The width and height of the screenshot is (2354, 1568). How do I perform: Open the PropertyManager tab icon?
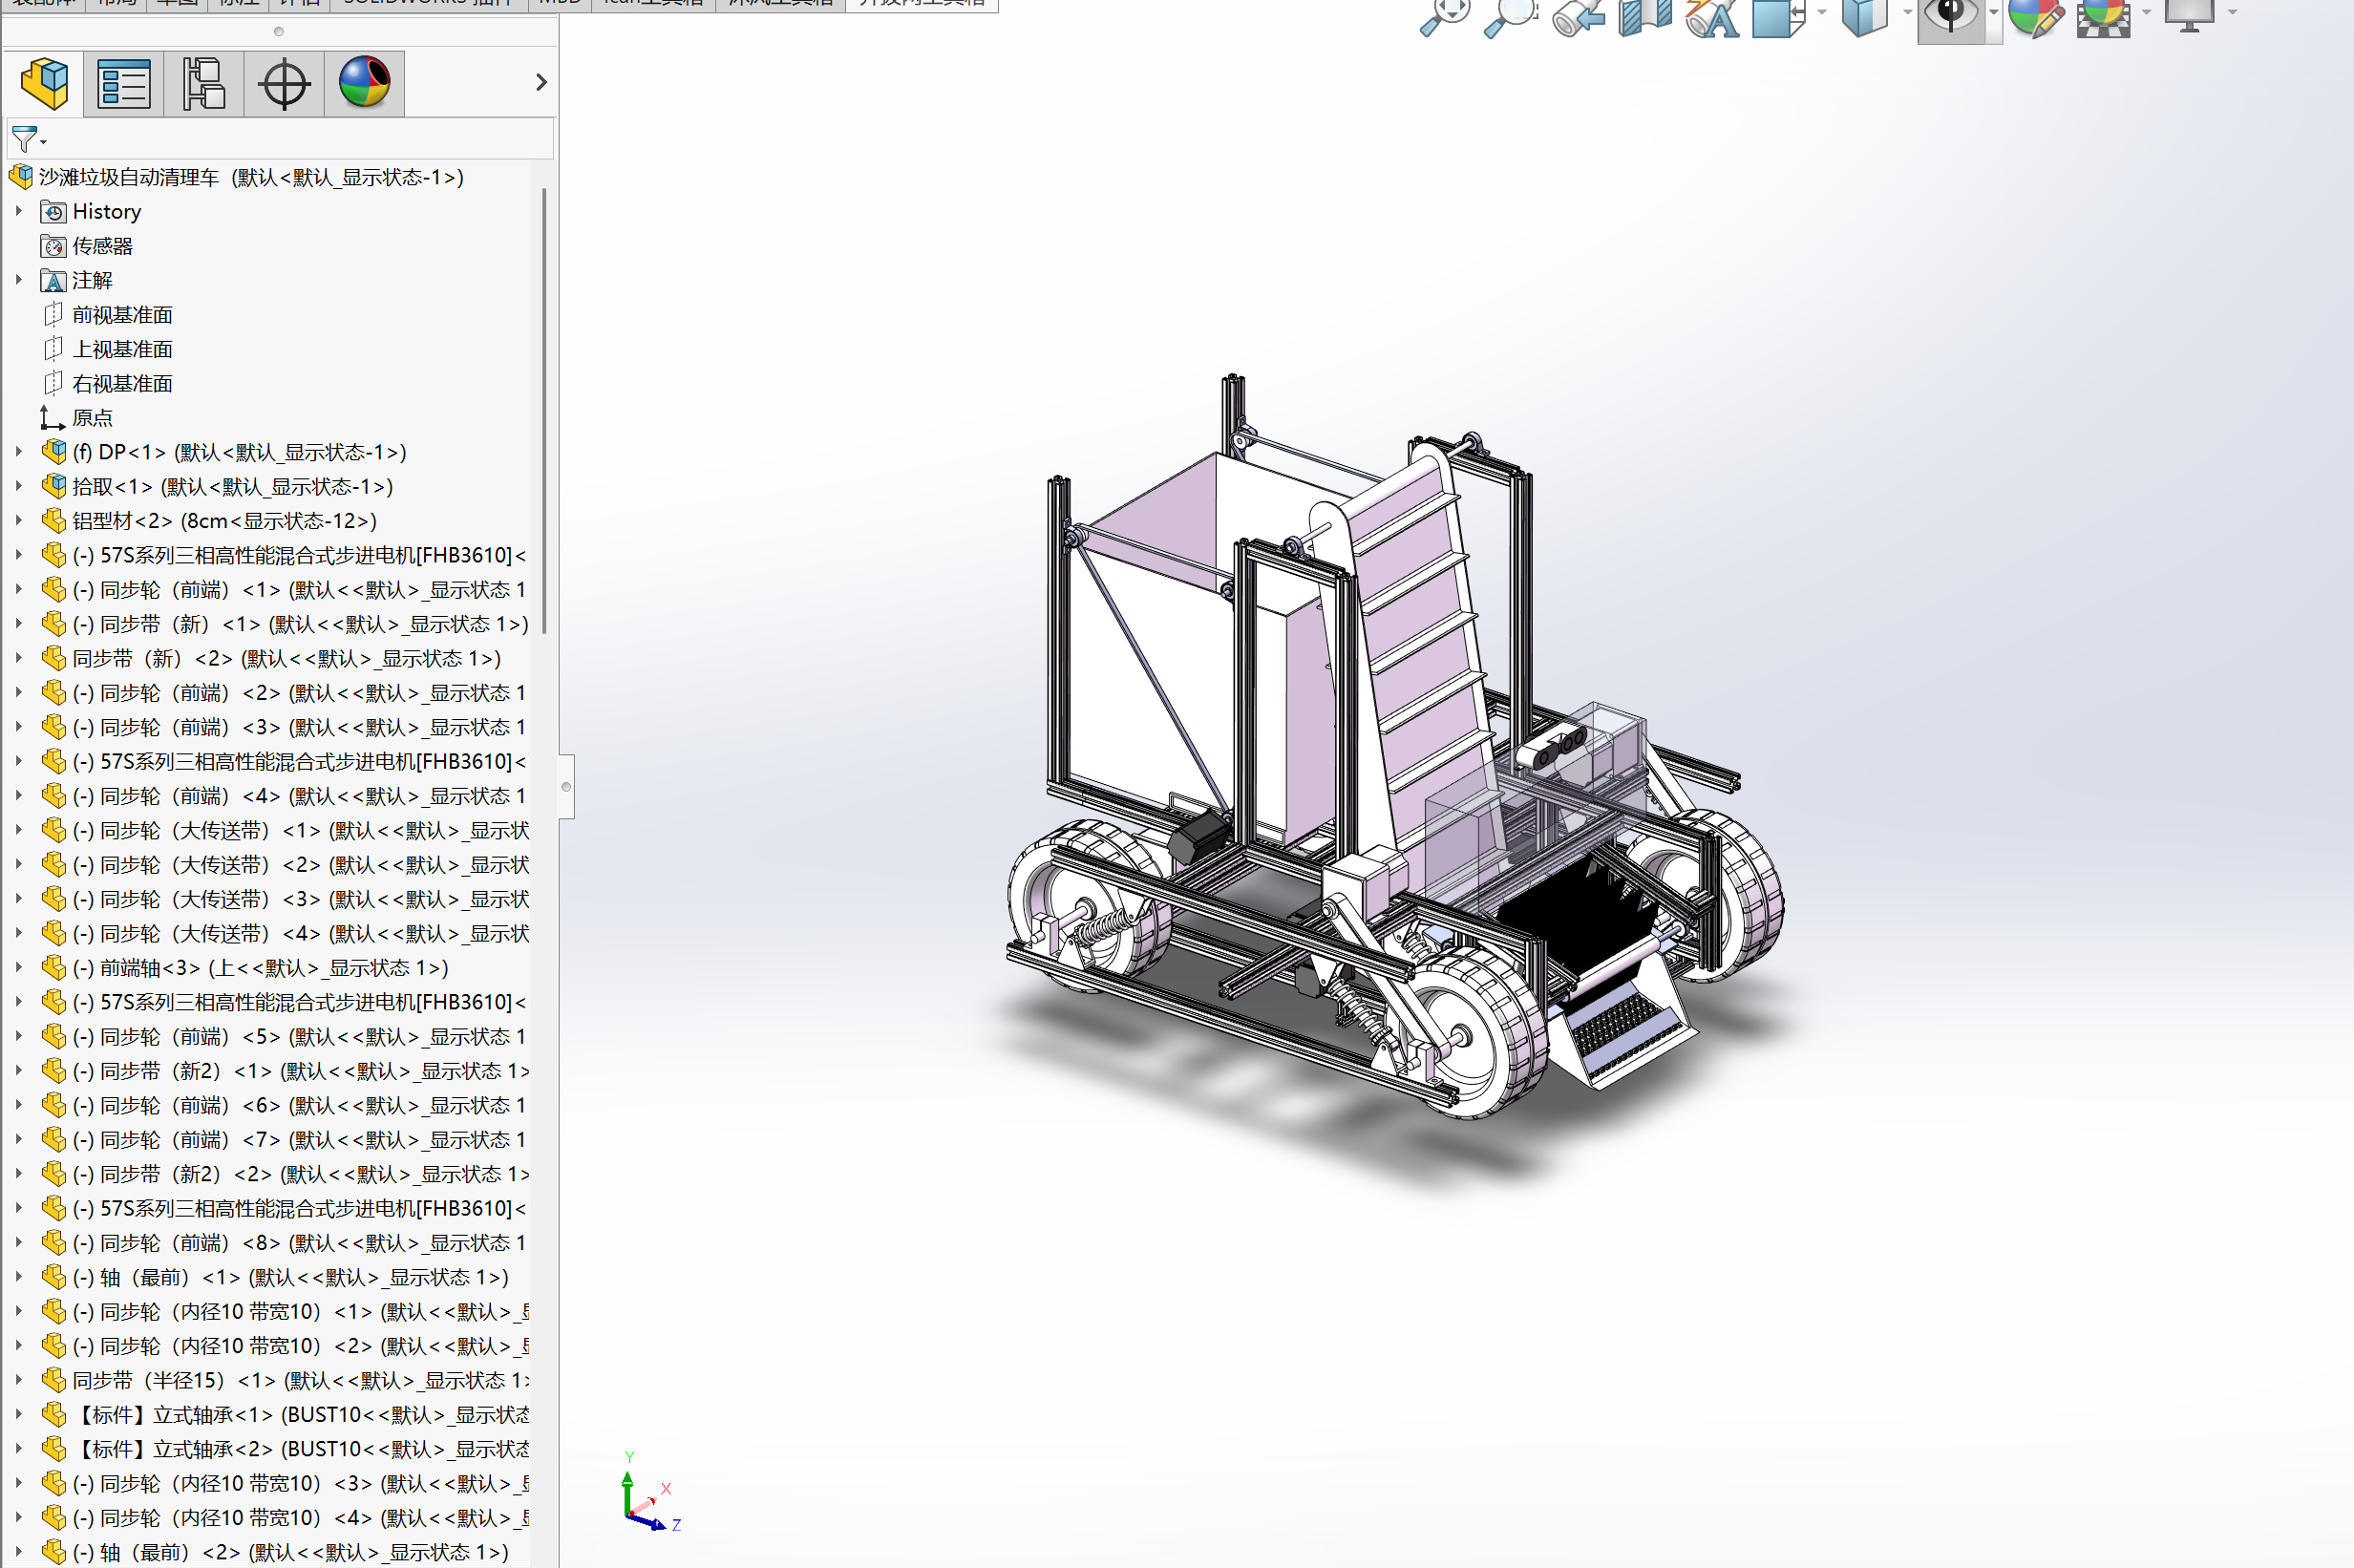coord(124,84)
